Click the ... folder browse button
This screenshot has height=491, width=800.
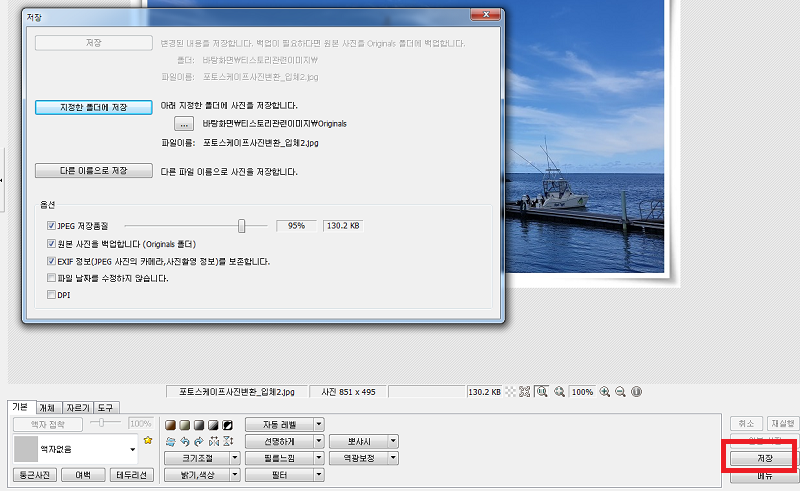(184, 124)
